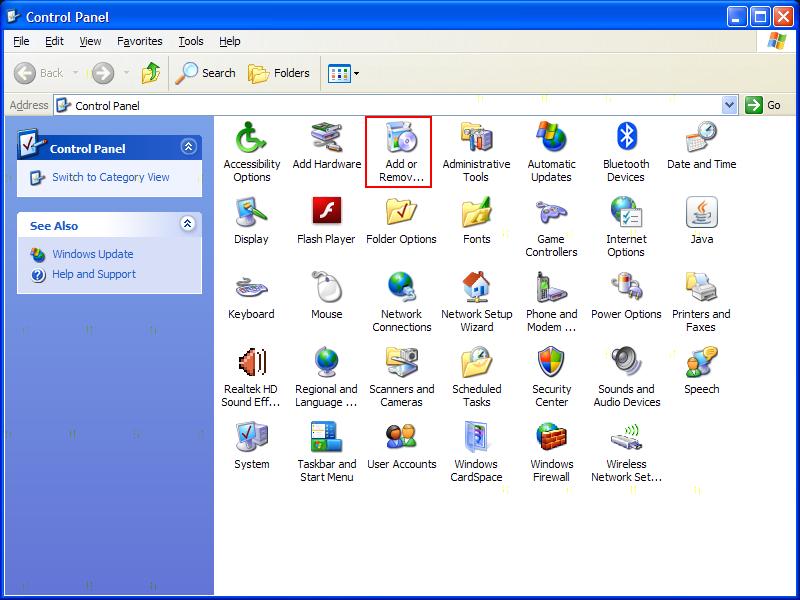Image resolution: width=800 pixels, height=600 pixels.
Task: Switch to Category View
Action: click(x=111, y=177)
